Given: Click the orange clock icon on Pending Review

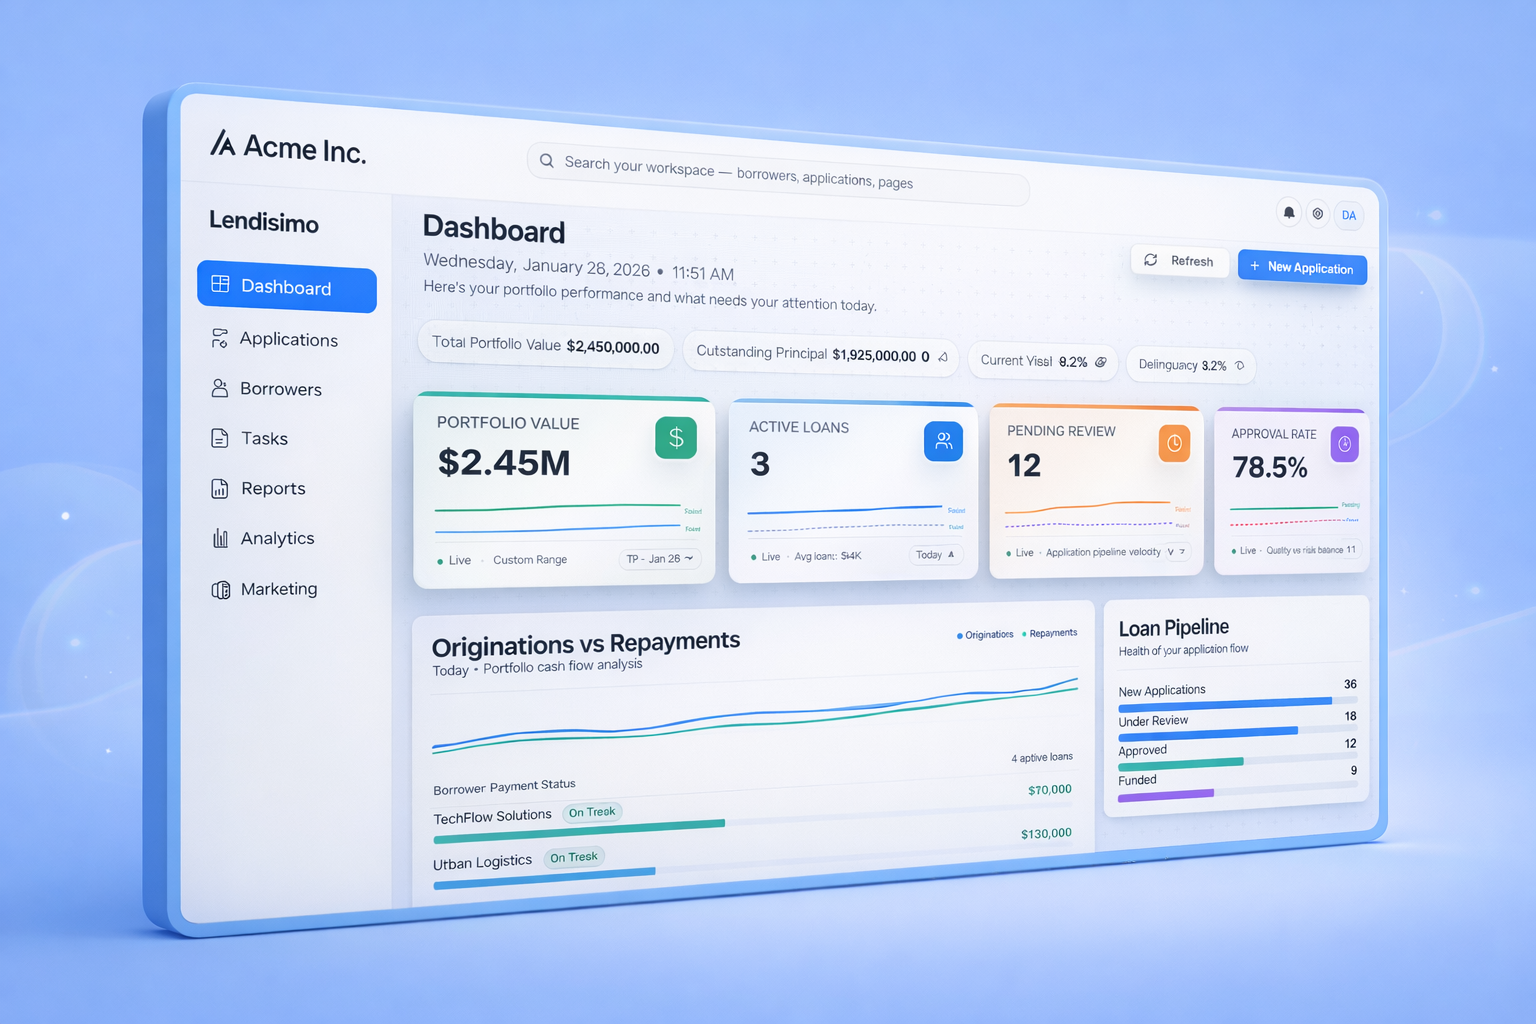Looking at the screenshot, I should (1174, 443).
